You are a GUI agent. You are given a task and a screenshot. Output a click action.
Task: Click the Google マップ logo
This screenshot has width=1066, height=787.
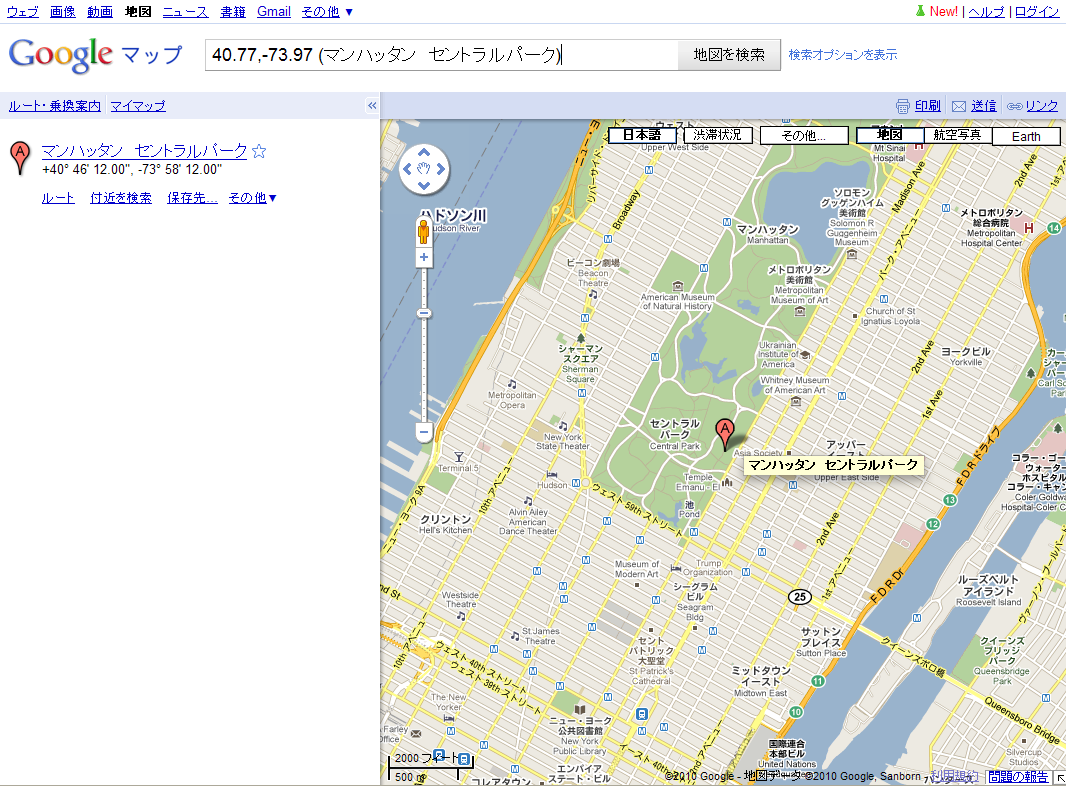coord(95,54)
